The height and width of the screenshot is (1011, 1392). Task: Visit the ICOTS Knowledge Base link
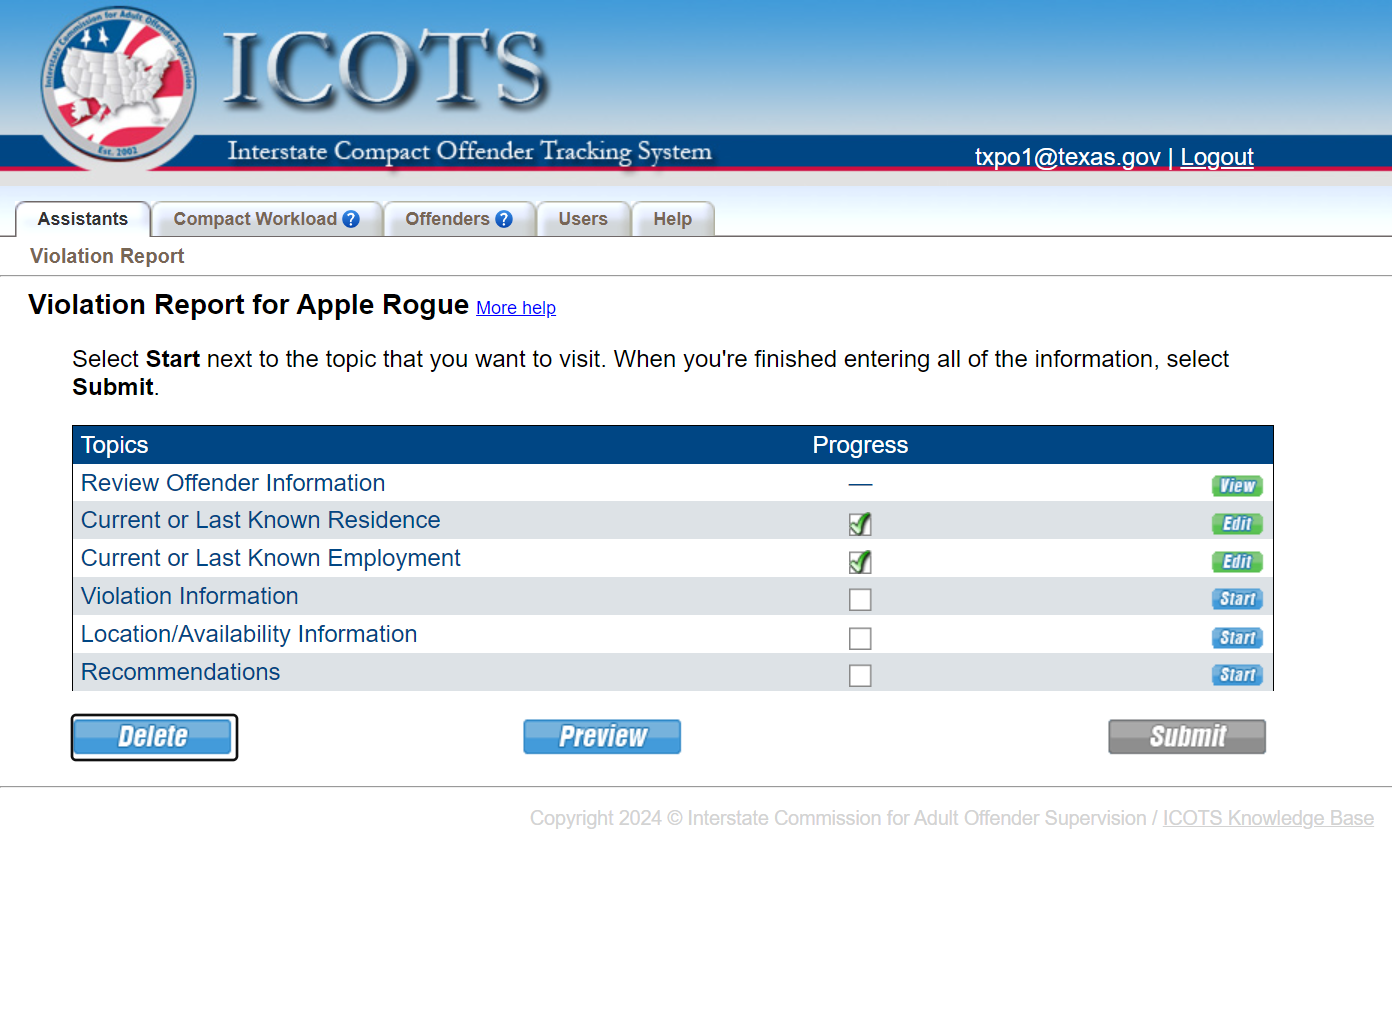[1268, 818]
